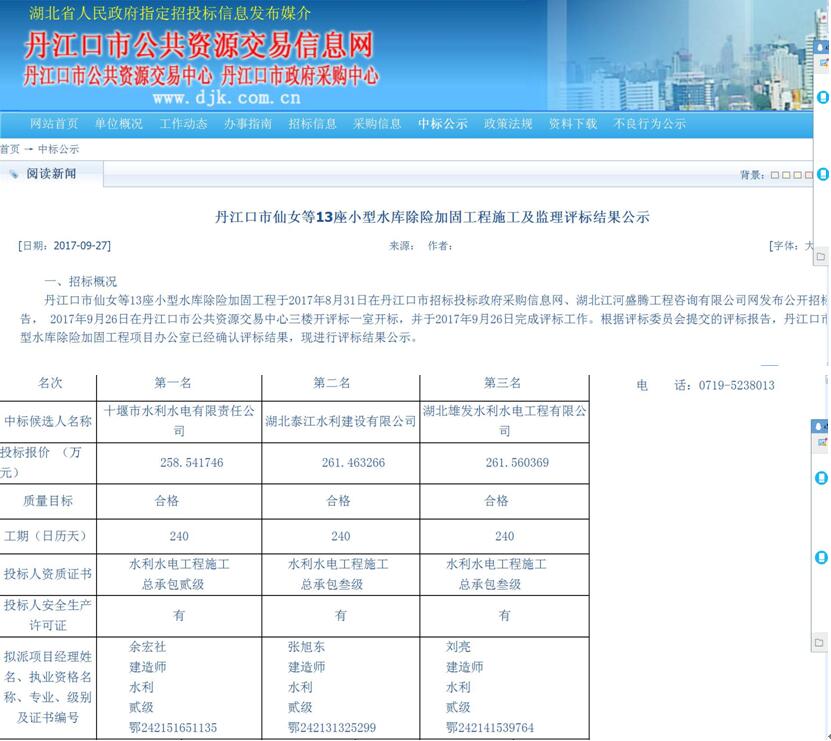Viewport: 831px width, 741px height.
Task: Select the first 背景 color square
Action: [775, 175]
